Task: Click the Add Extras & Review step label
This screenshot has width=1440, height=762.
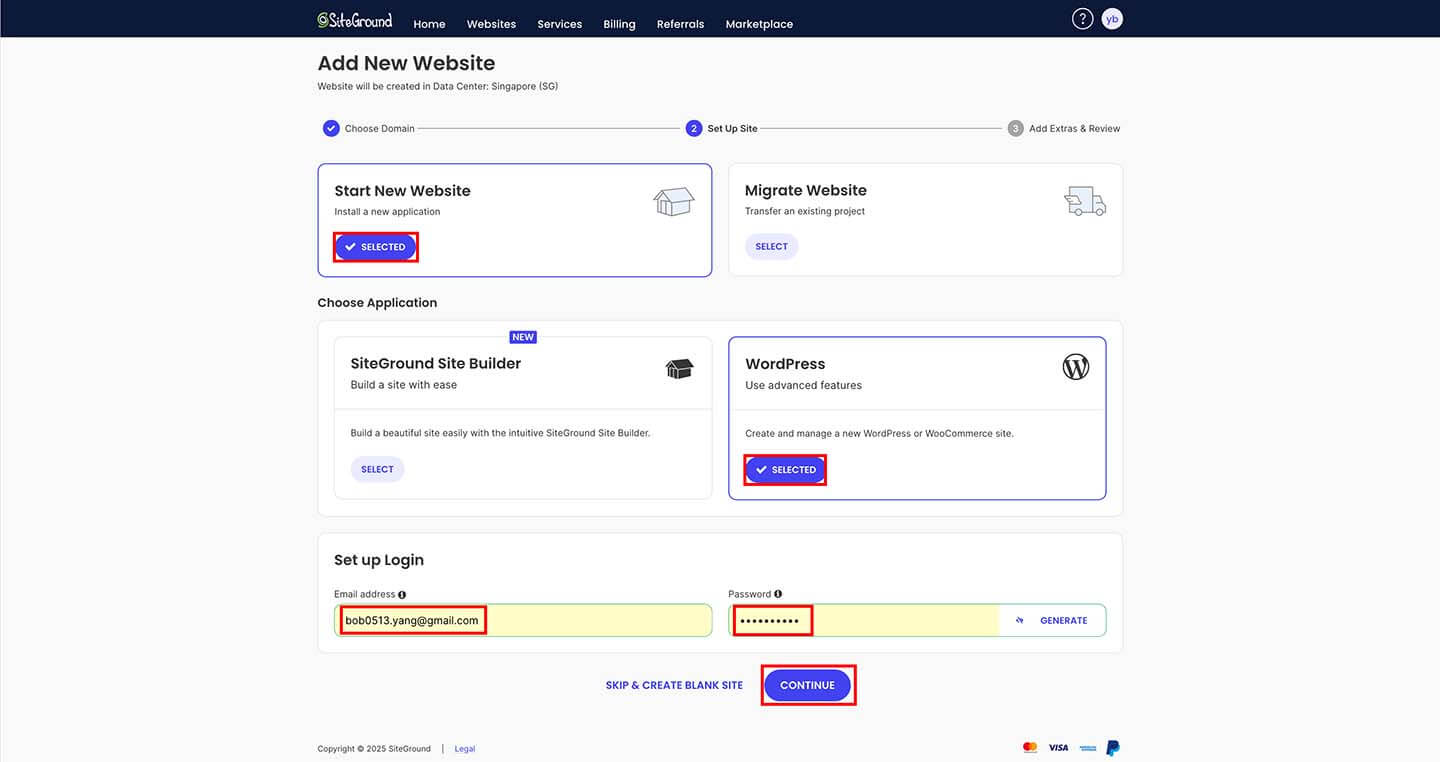Action: click(1075, 128)
